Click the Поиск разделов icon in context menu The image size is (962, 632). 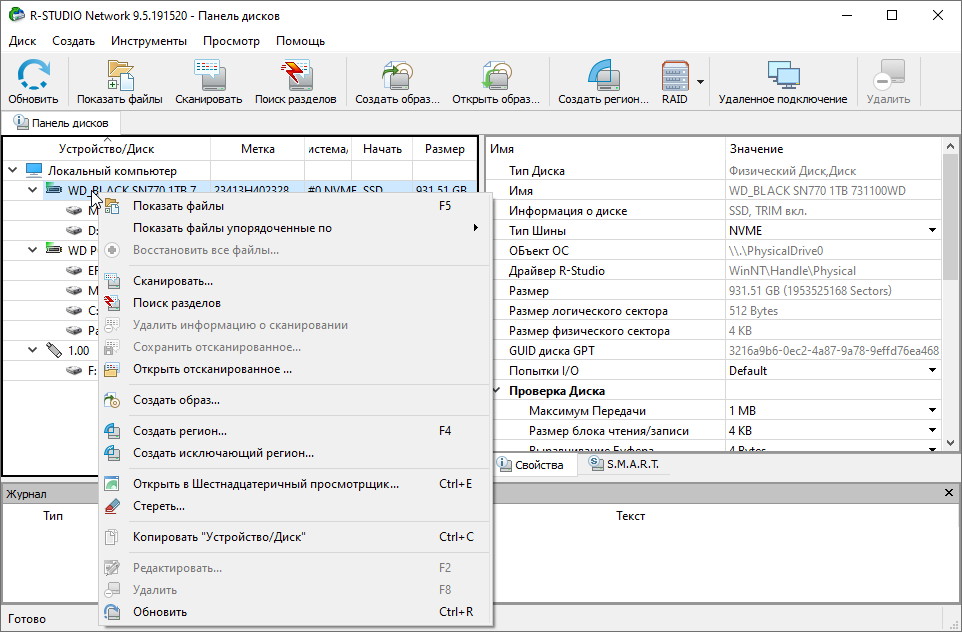coord(112,303)
